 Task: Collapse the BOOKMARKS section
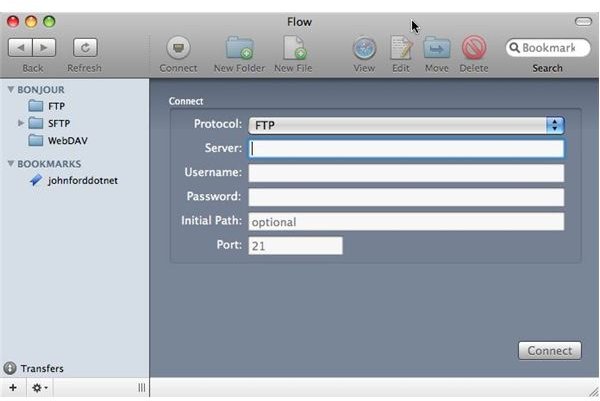11,163
